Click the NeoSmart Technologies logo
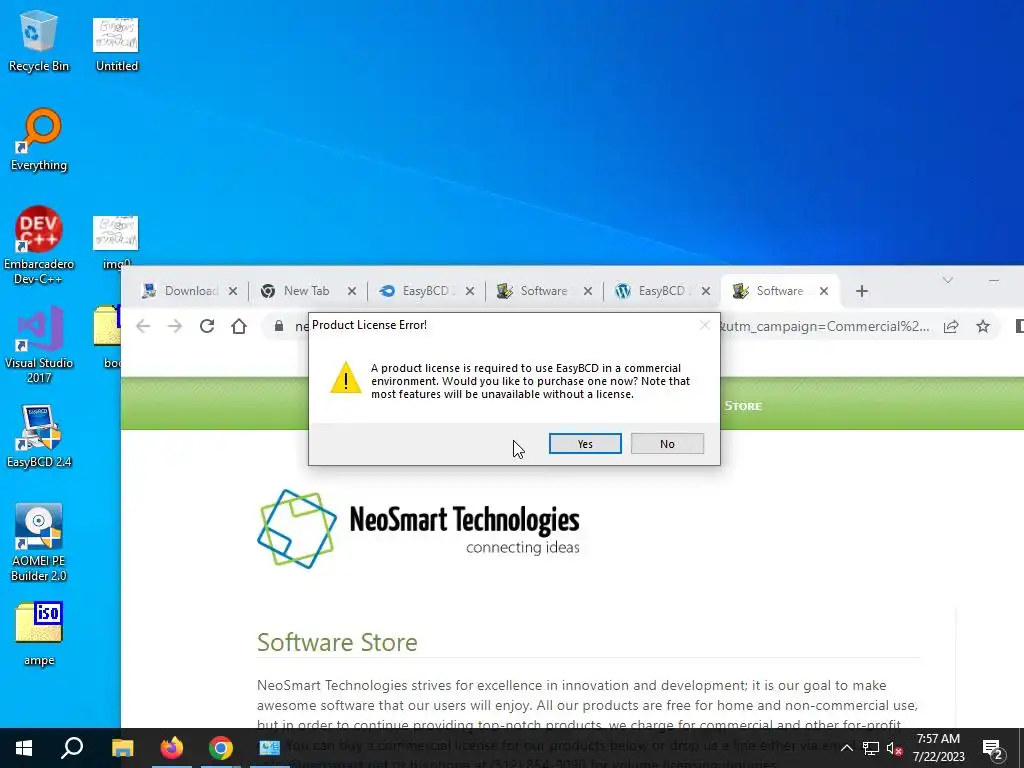Viewport: 1024px width, 768px height. 419,529
